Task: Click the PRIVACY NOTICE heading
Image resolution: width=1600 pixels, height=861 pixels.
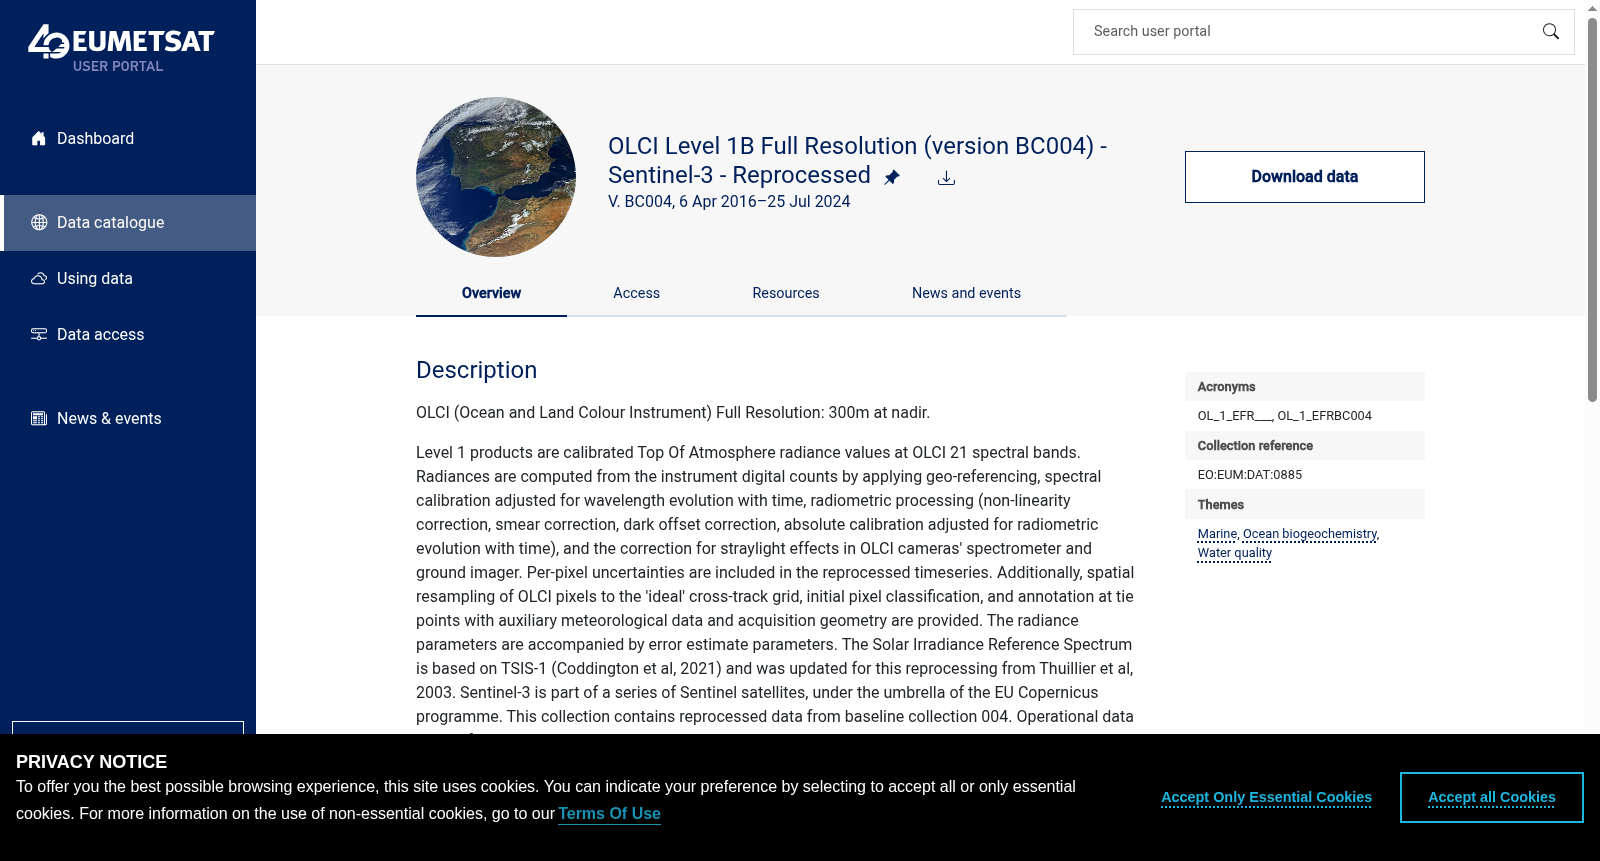Action: 91,762
